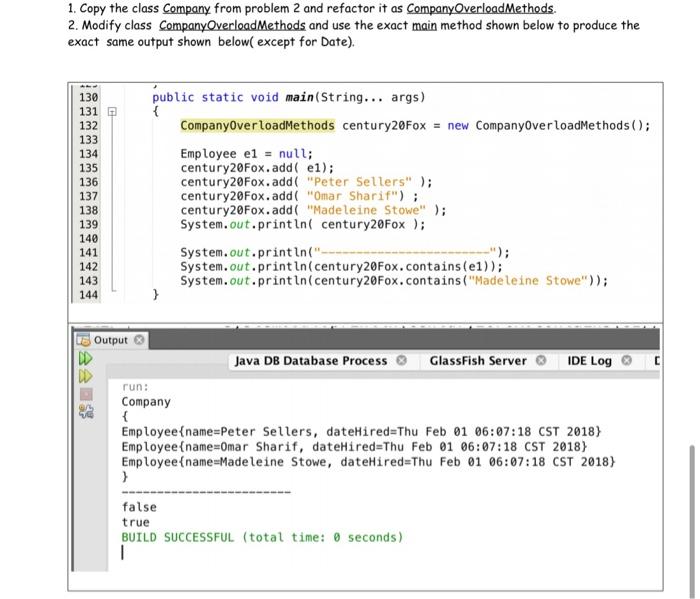The width and height of the screenshot is (700, 599).
Task: Click the underlined CompanyOverloadMethods in step 1
Action: point(480,8)
